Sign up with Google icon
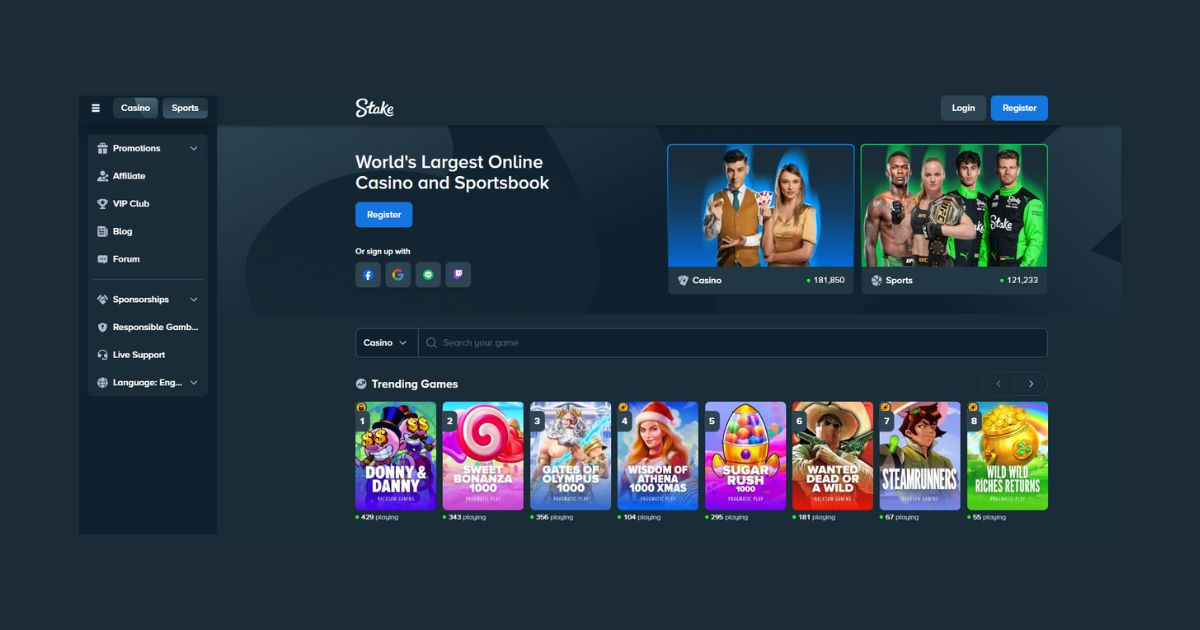 tap(398, 275)
